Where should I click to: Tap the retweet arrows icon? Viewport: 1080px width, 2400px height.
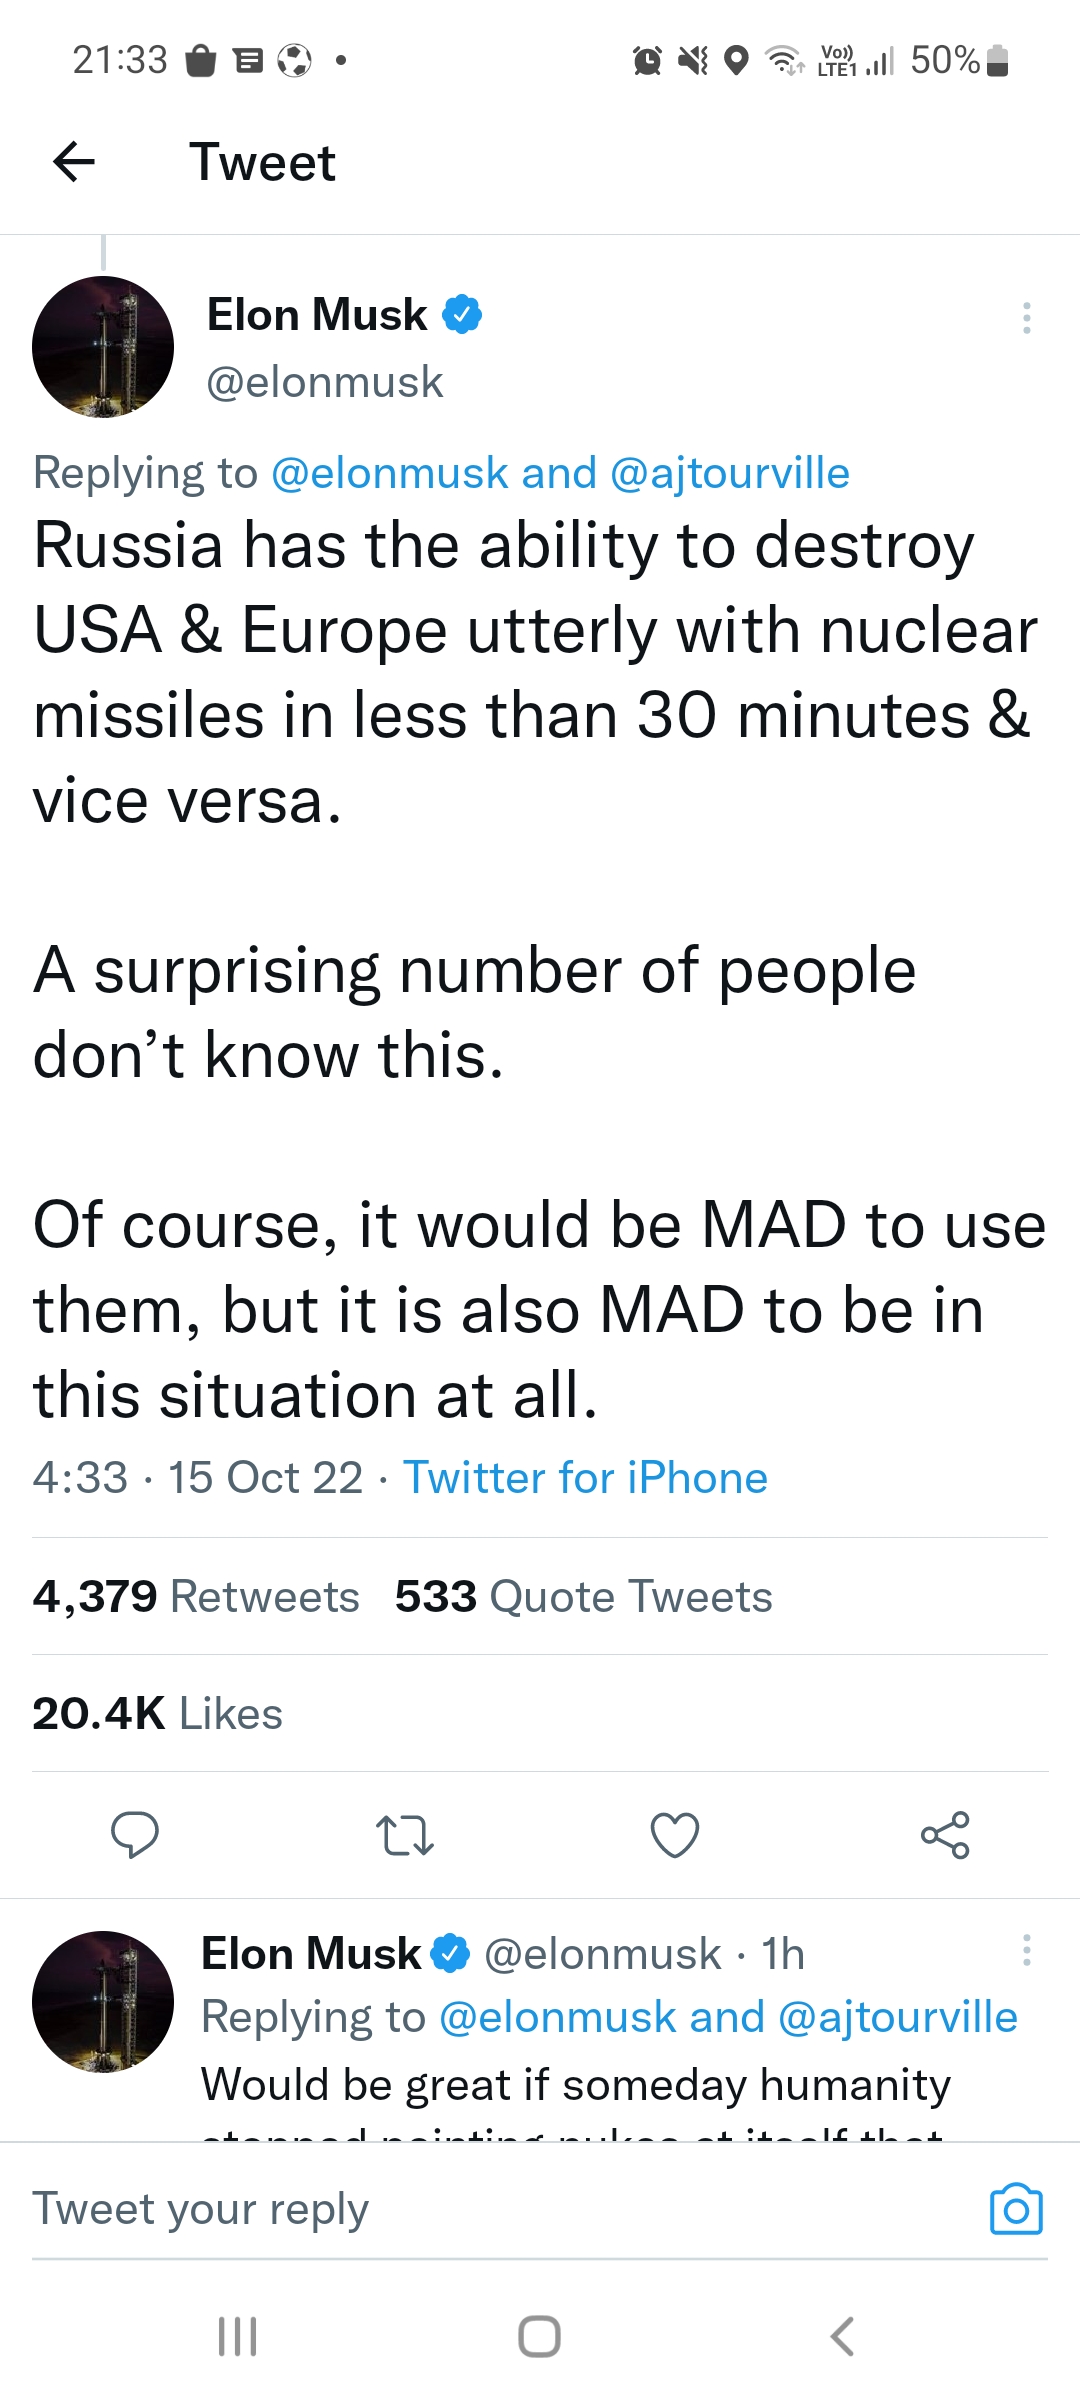404,1835
